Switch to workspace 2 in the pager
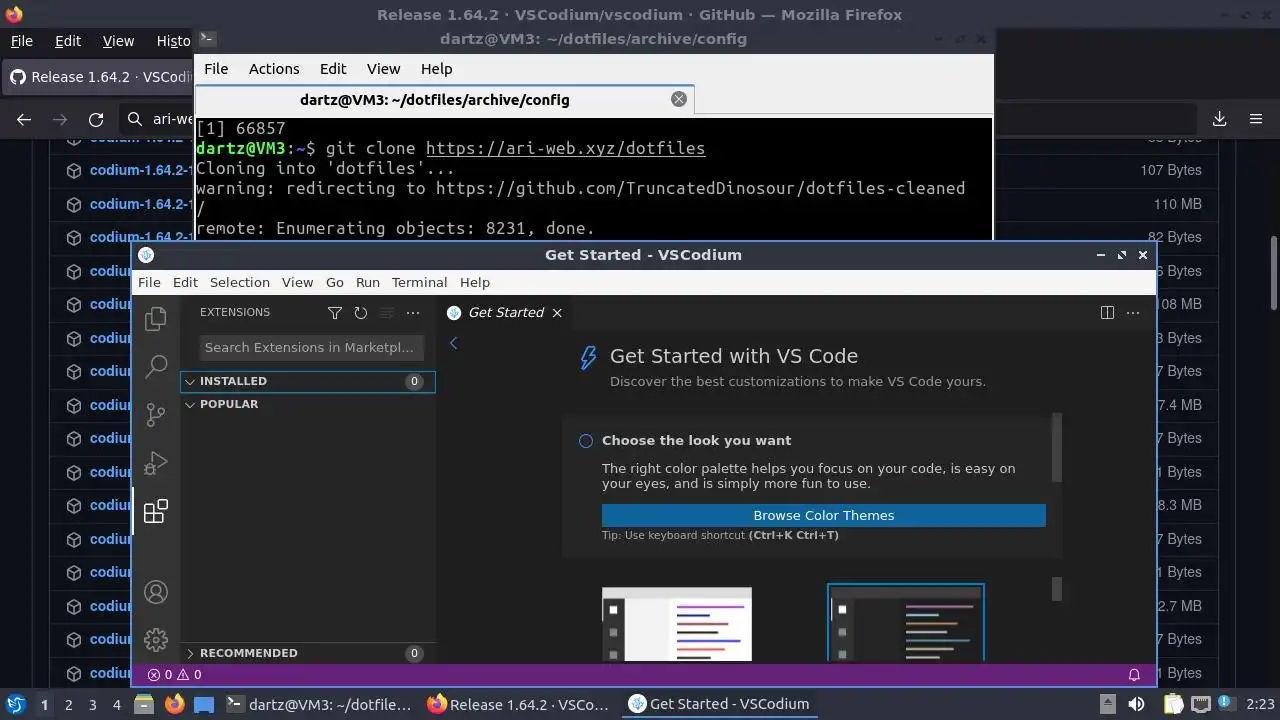This screenshot has width=1280, height=720. 68,704
